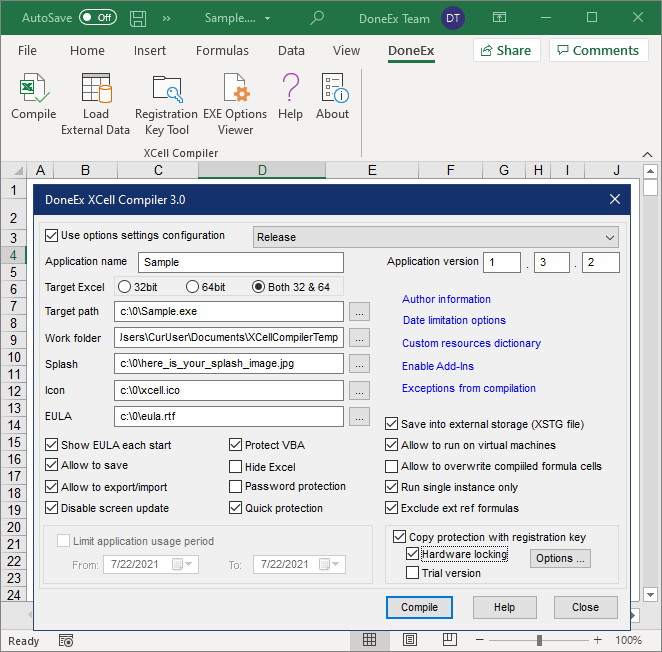Screen dimensions: 662x652
Task: Open the Release configuration dropdown
Action: 436,237
